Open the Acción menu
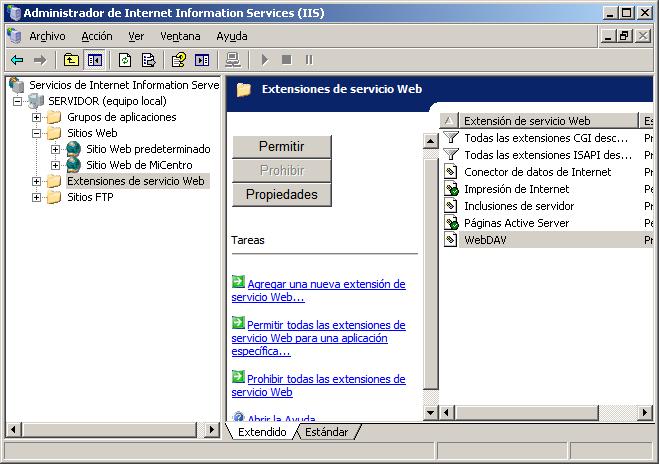The image size is (659, 464). [97, 36]
